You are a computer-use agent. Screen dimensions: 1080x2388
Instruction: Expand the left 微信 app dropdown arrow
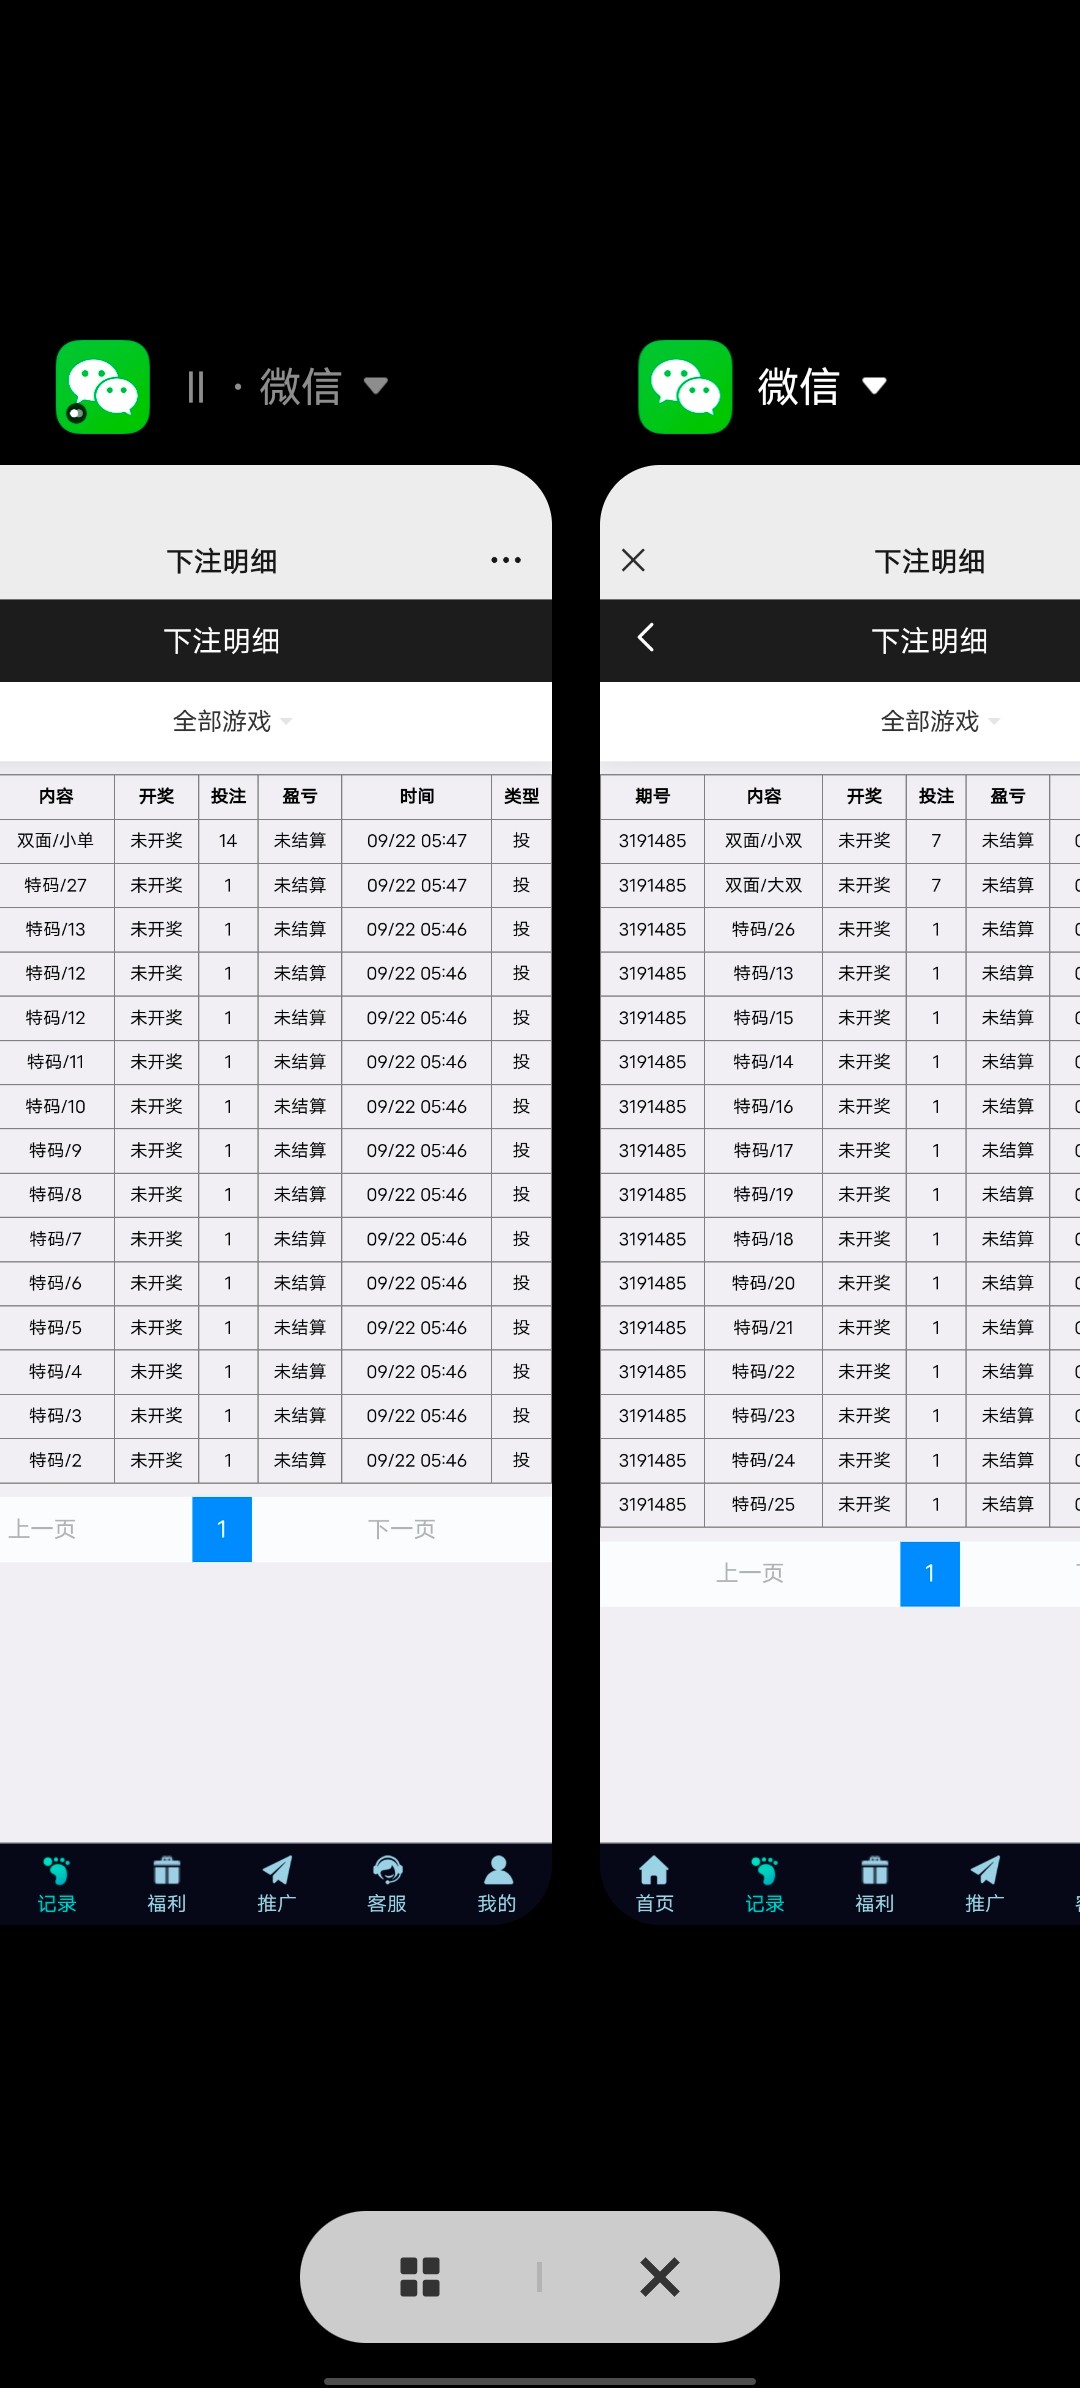pyautogui.click(x=376, y=386)
